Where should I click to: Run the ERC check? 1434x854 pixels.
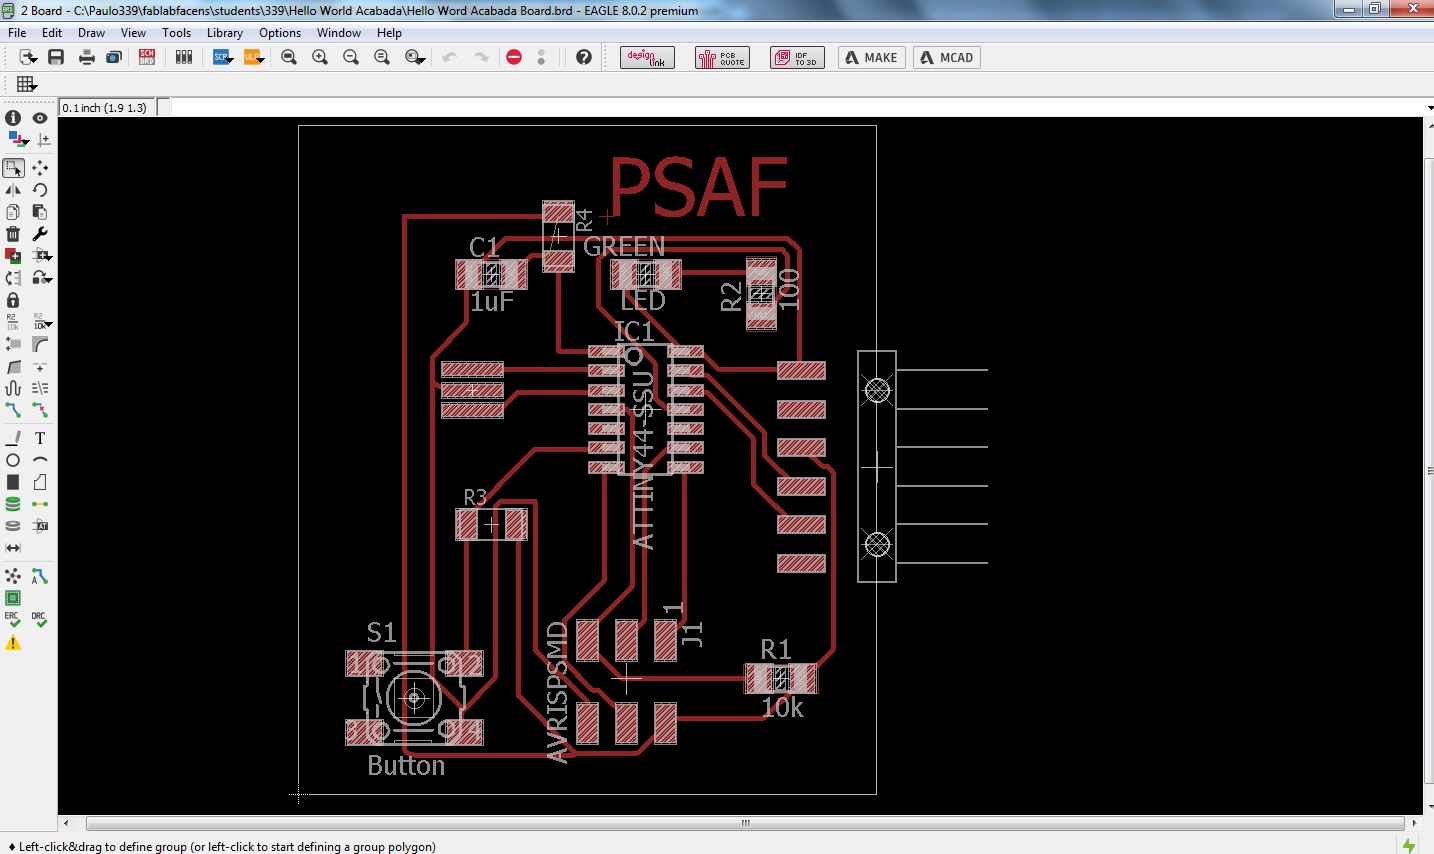click(x=13, y=620)
